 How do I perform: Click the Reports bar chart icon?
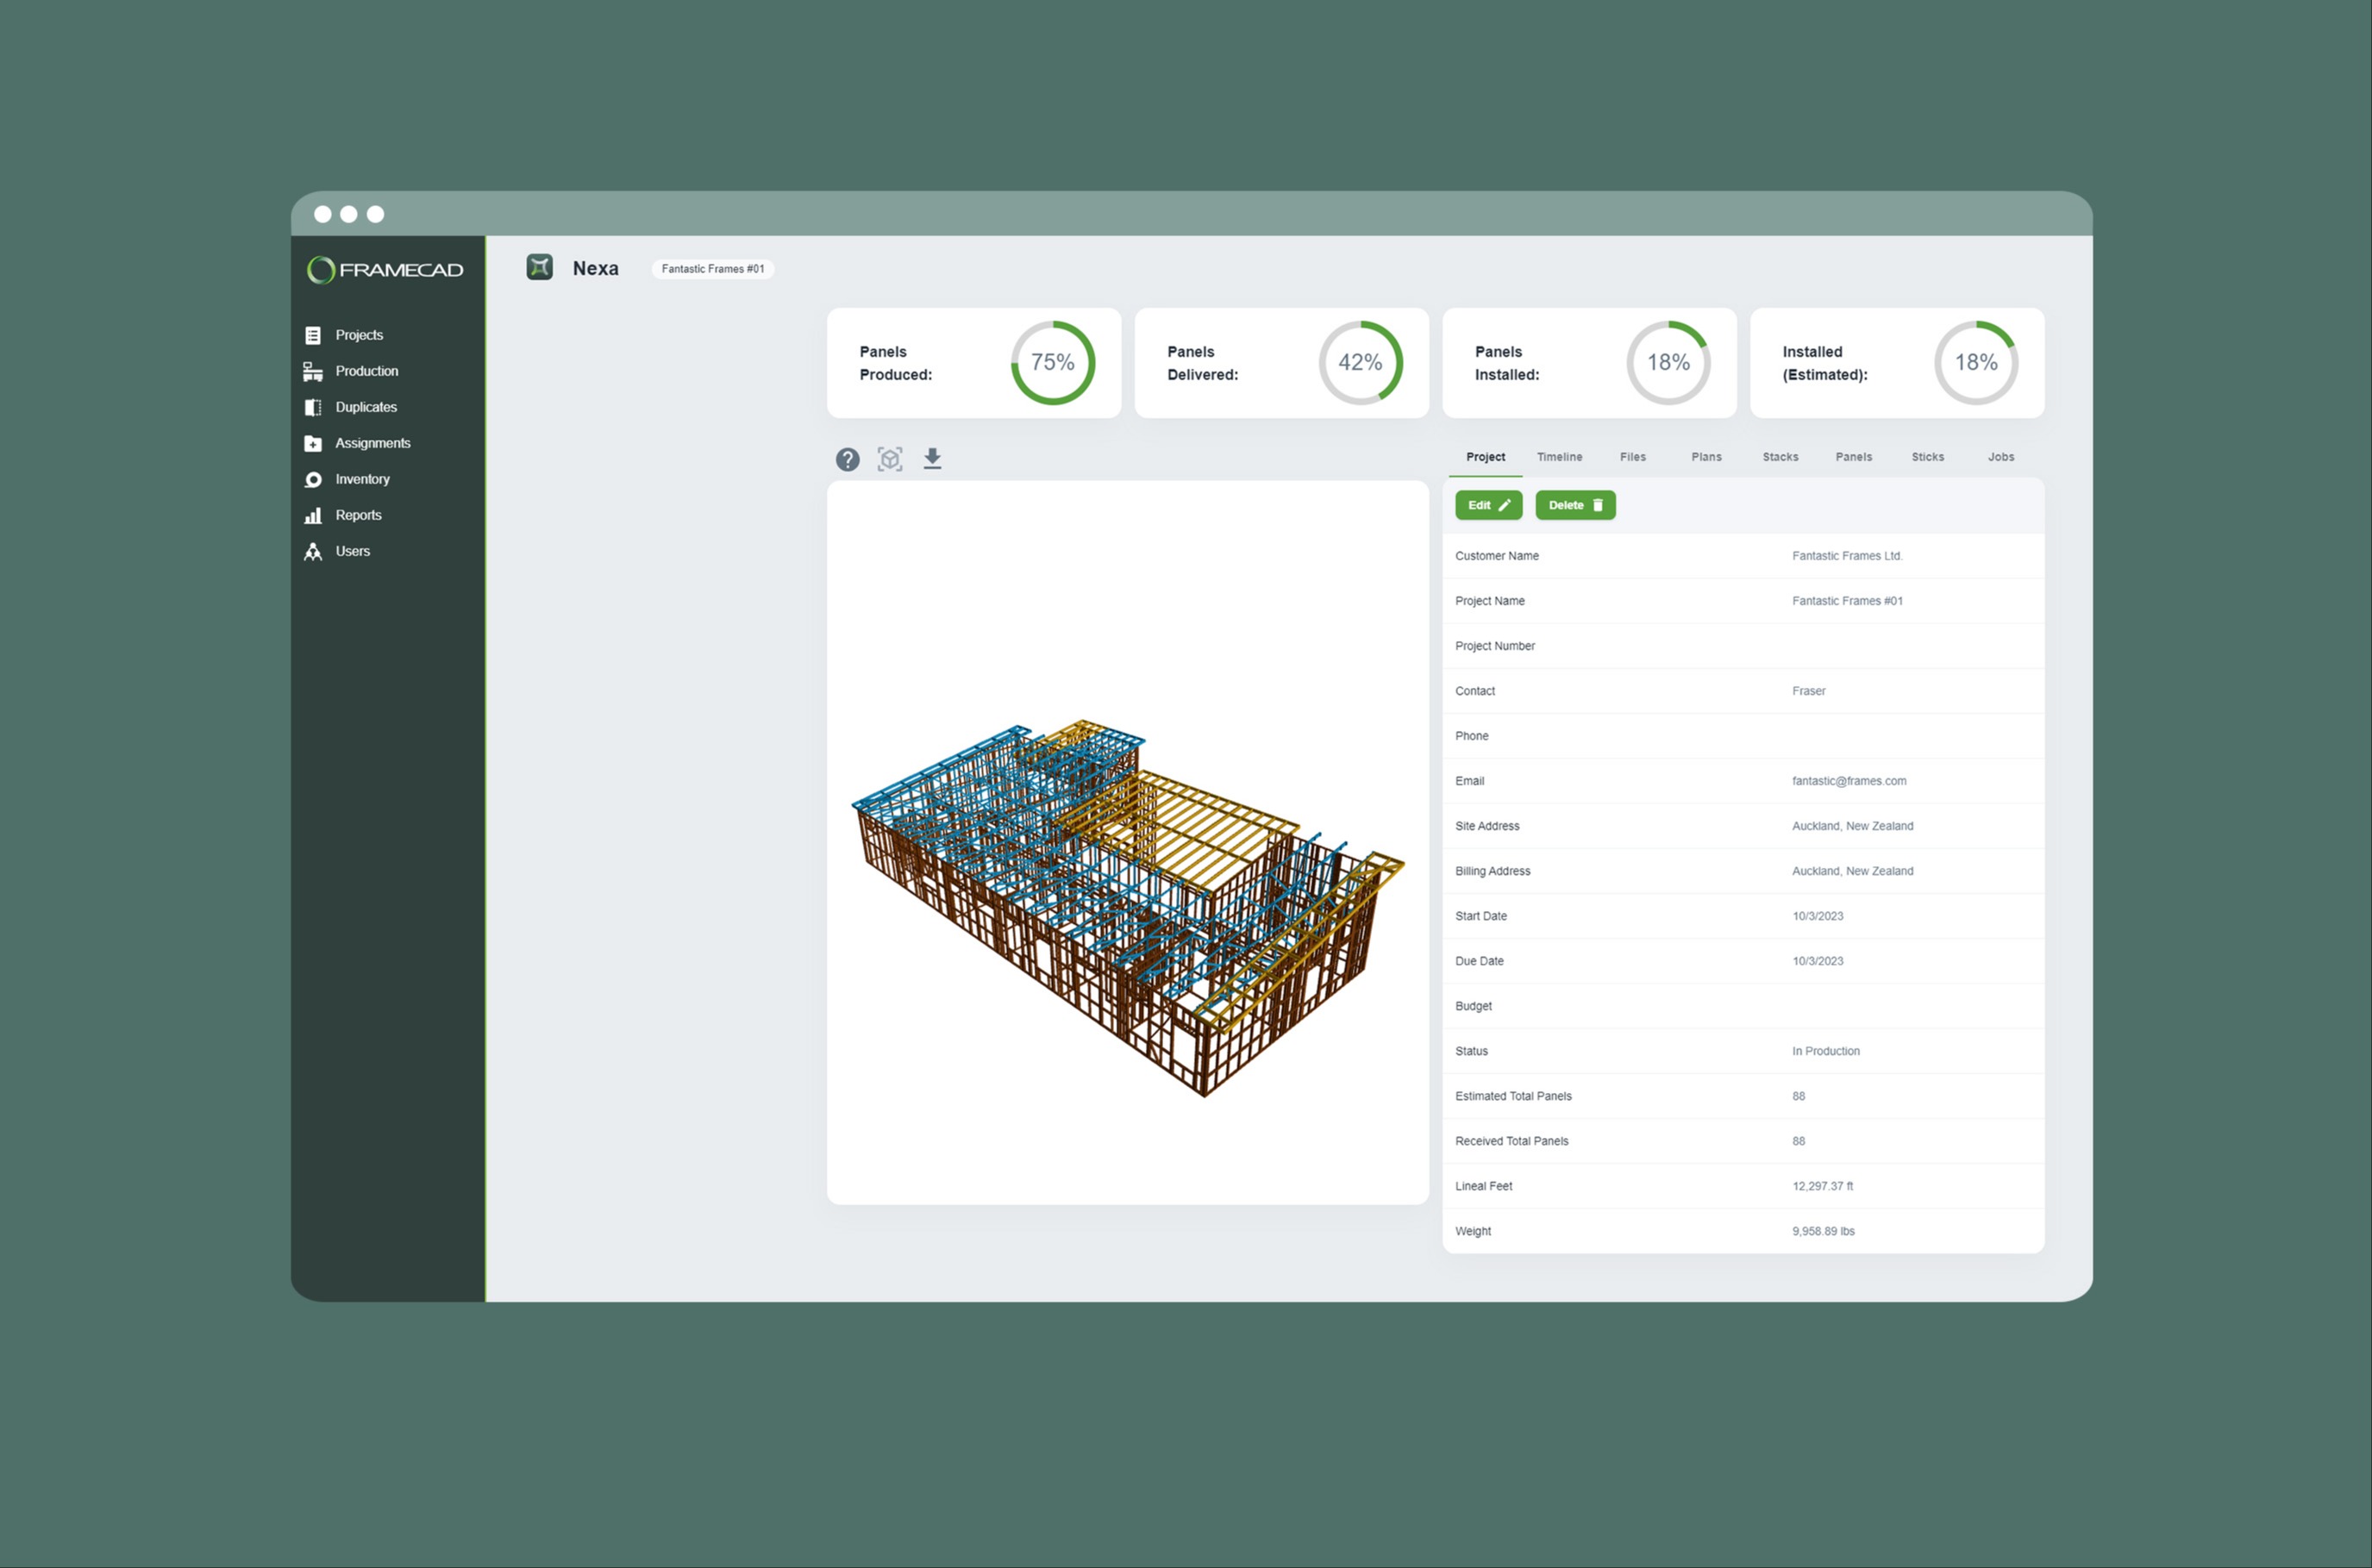click(313, 515)
